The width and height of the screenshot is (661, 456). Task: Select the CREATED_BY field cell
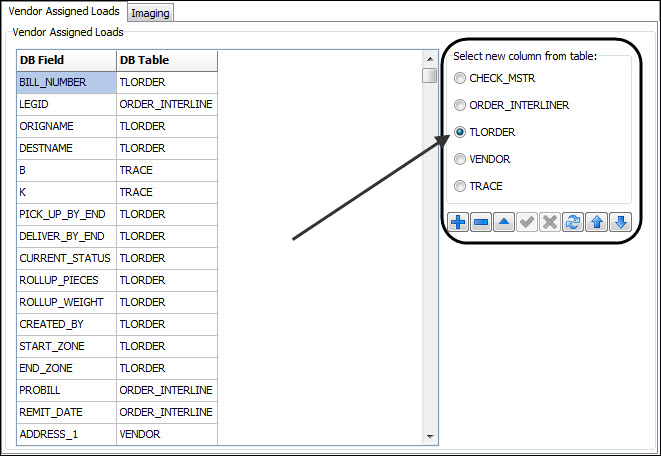click(67, 324)
